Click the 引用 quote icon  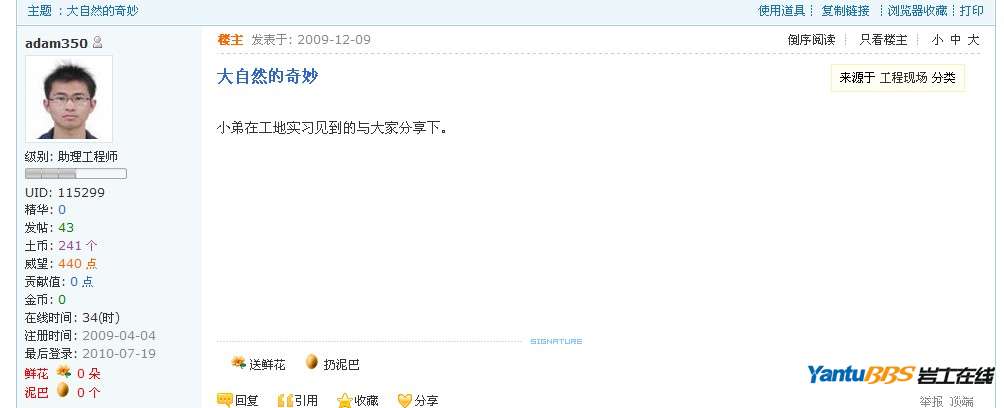285,401
